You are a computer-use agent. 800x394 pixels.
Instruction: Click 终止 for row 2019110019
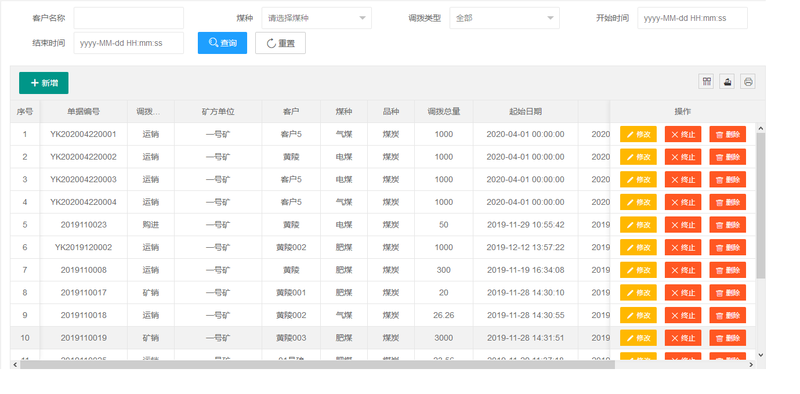683,337
